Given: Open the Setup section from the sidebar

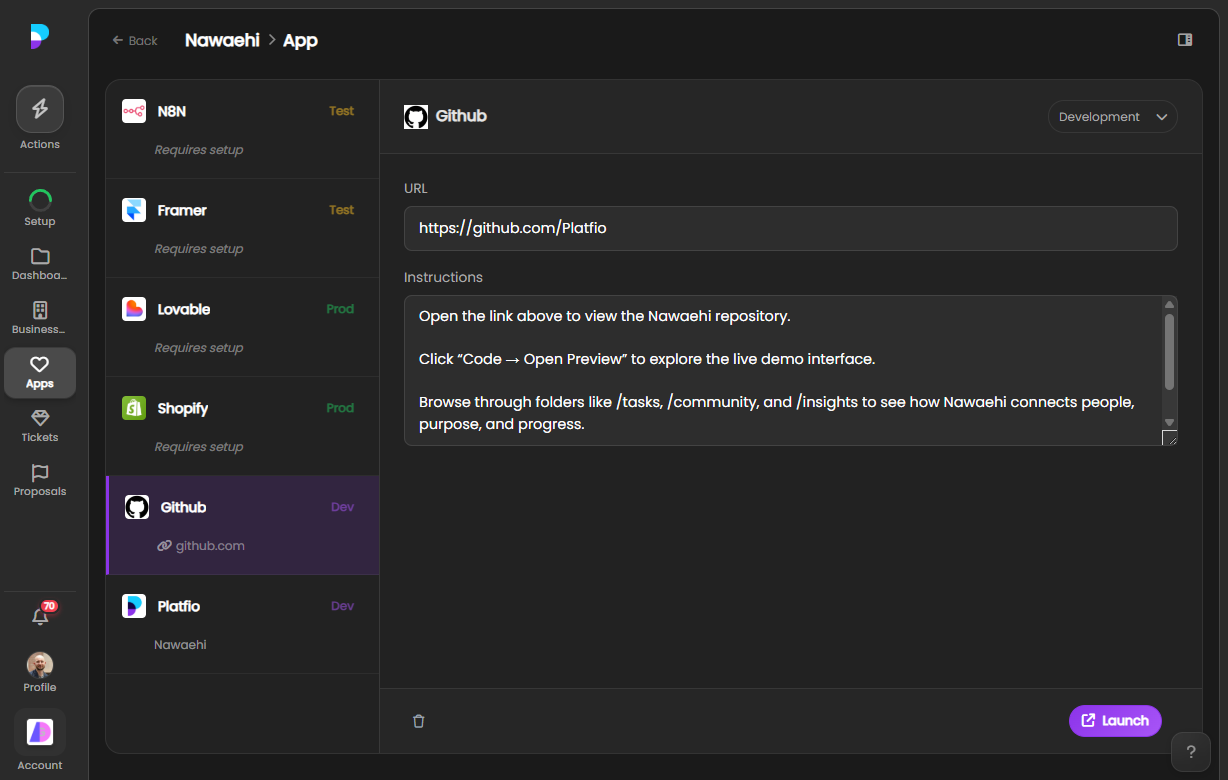Looking at the screenshot, I should point(39,196).
